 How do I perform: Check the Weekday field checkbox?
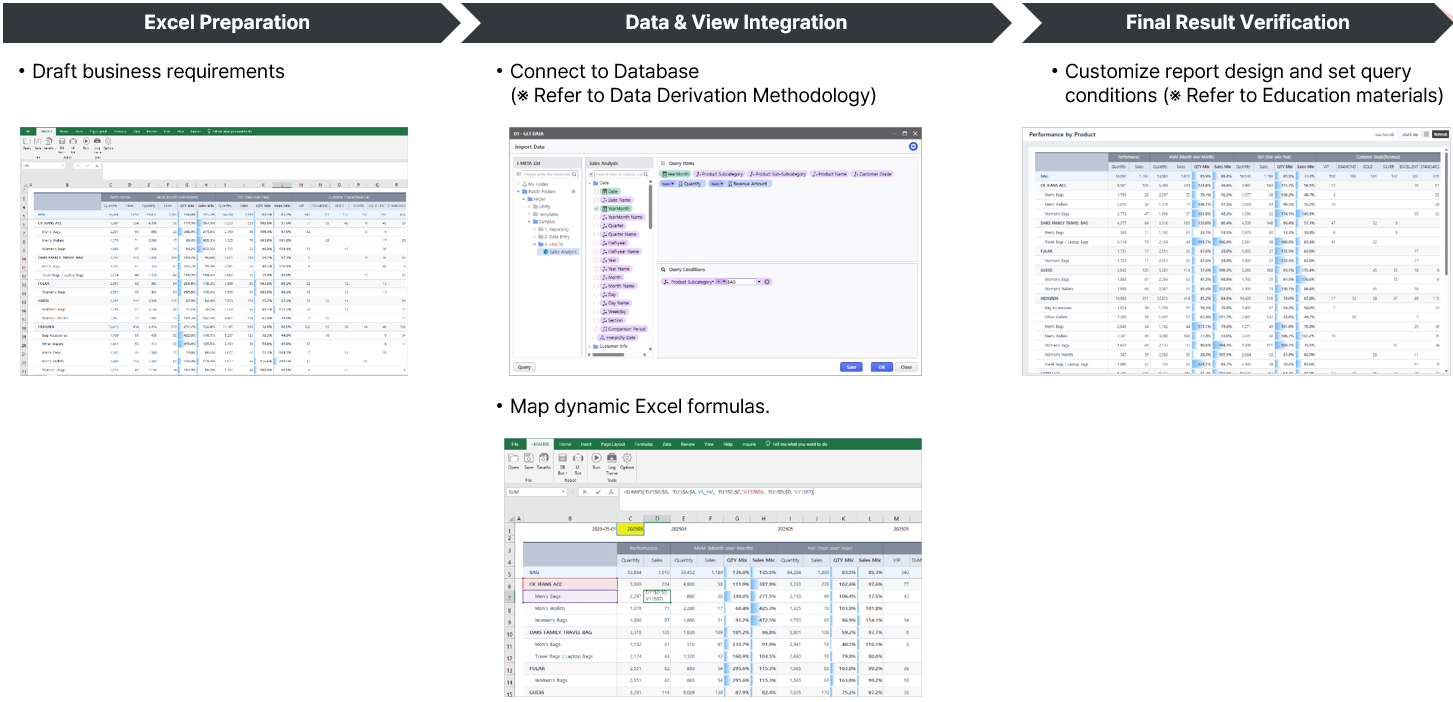coord(596,312)
